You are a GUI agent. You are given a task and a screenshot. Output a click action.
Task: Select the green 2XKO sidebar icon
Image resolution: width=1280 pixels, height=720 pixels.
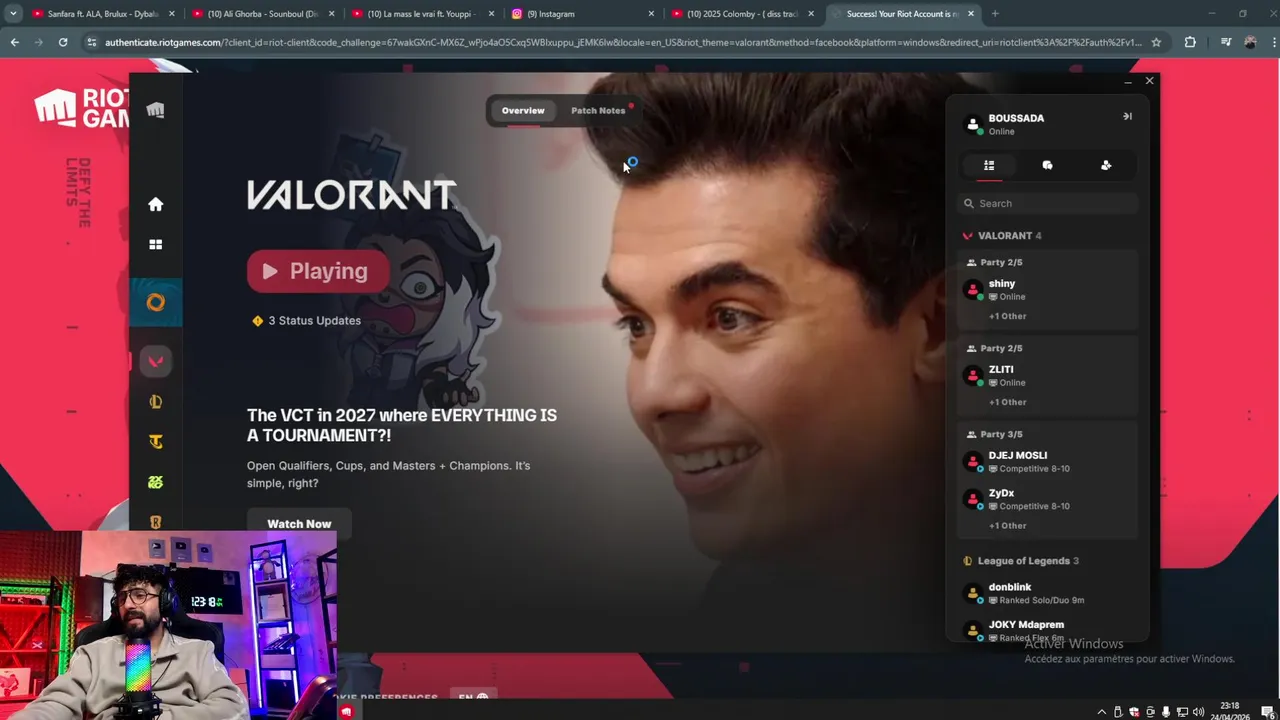click(155, 481)
